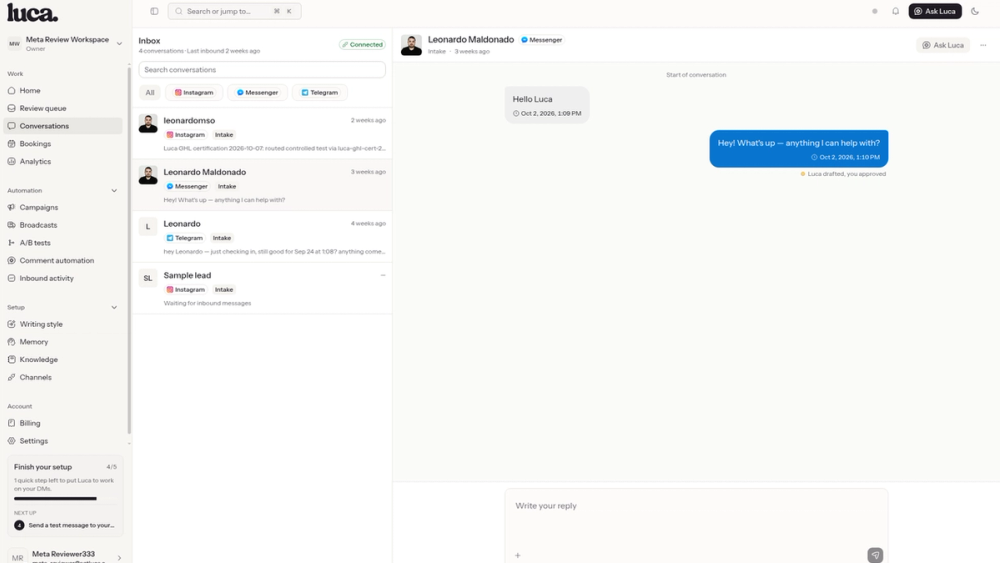Click the Broadcasts icon
The image size is (1000, 563).
tap(11, 225)
